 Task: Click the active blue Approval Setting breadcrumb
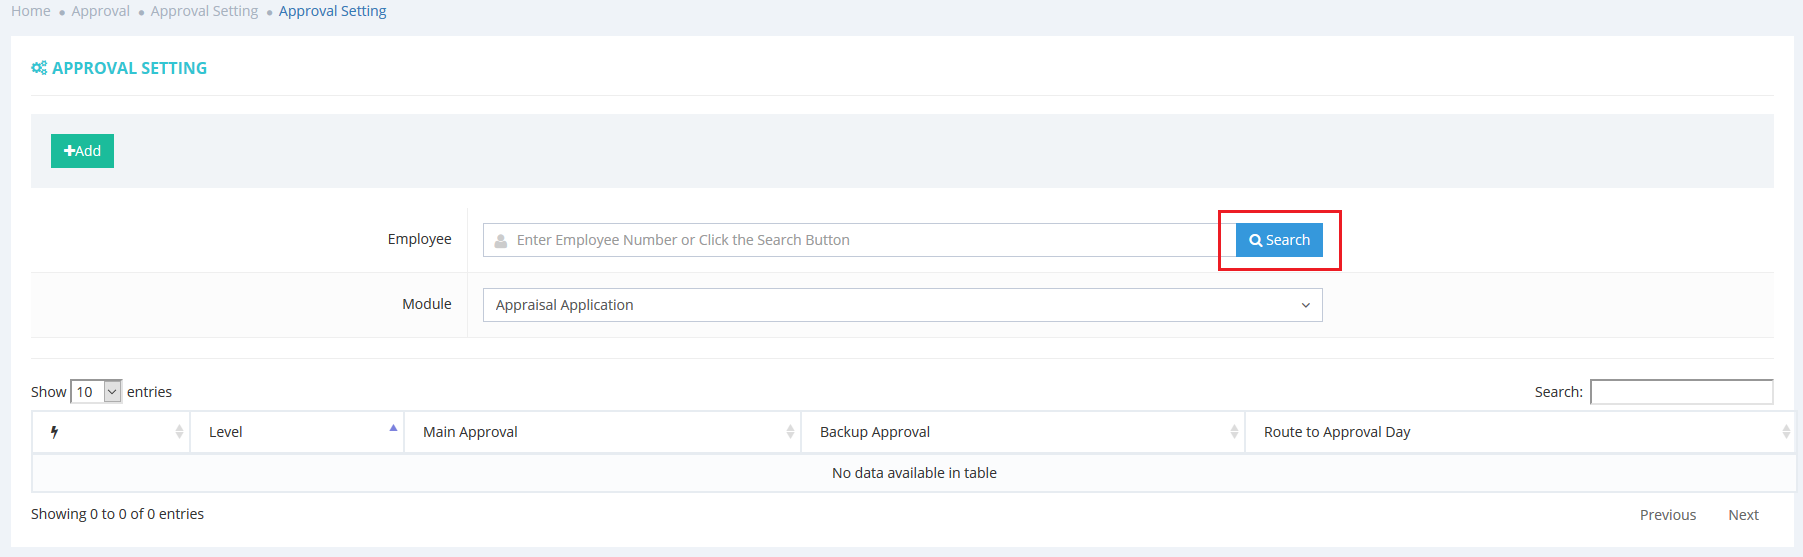332,11
